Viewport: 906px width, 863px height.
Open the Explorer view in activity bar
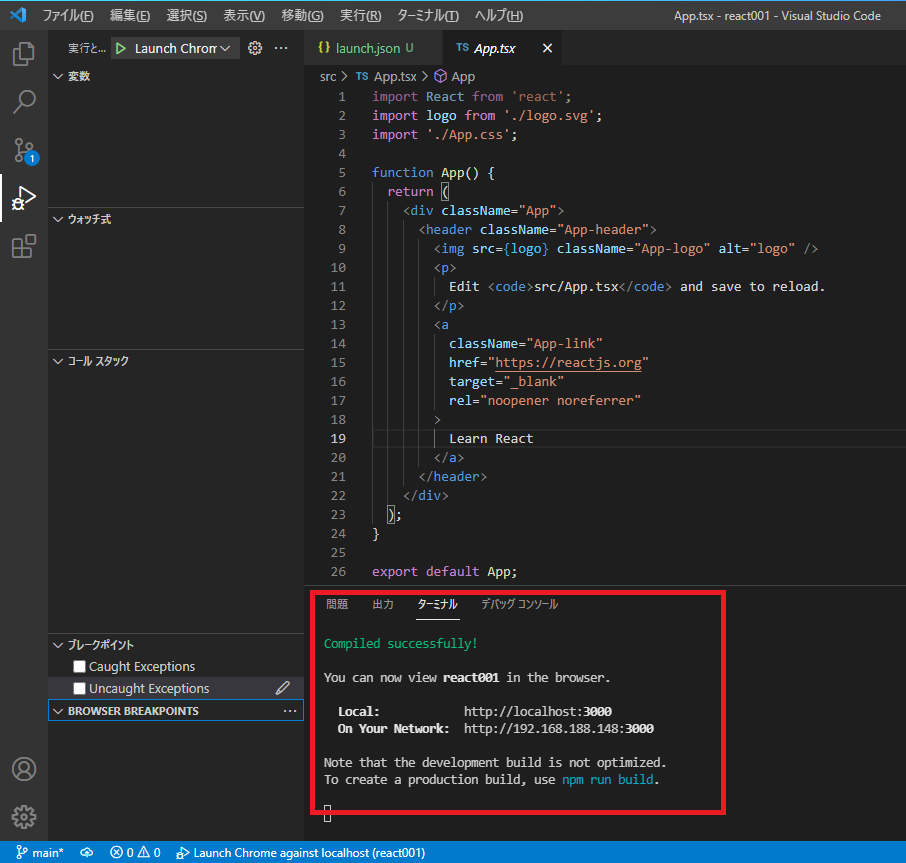point(24,54)
